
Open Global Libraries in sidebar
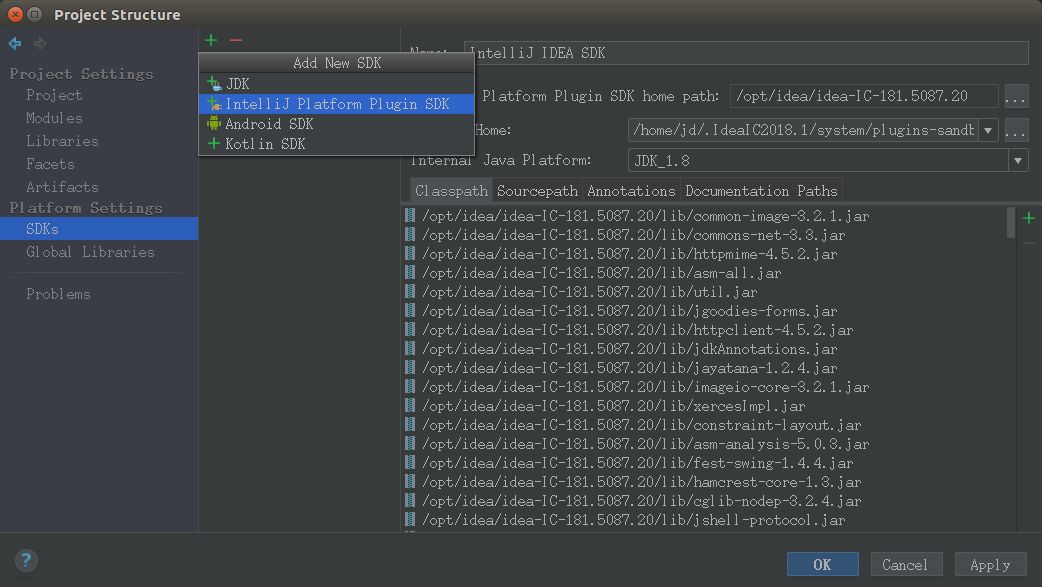click(x=90, y=252)
